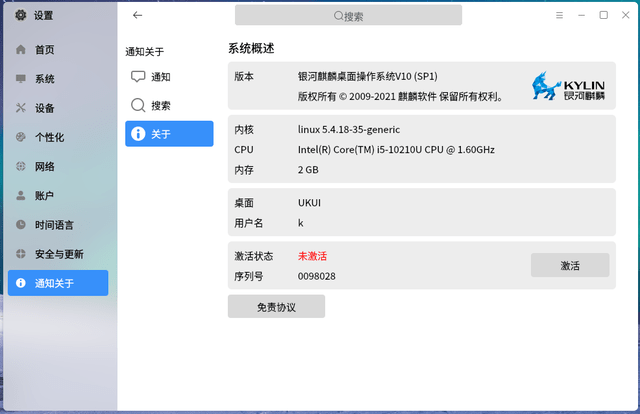Click the 通知关于 heading above sub-items
This screenshot has width=640, height=414.
coord(144,52)
